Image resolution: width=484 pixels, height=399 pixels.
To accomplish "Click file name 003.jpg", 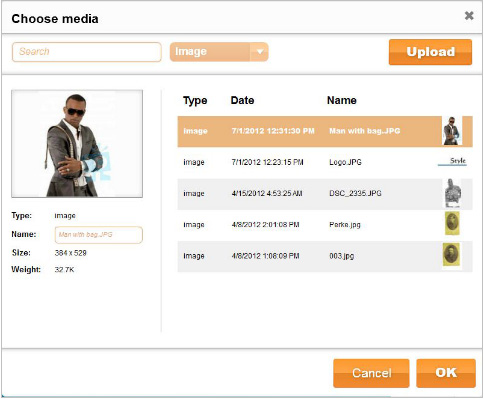I will (341, 256).
